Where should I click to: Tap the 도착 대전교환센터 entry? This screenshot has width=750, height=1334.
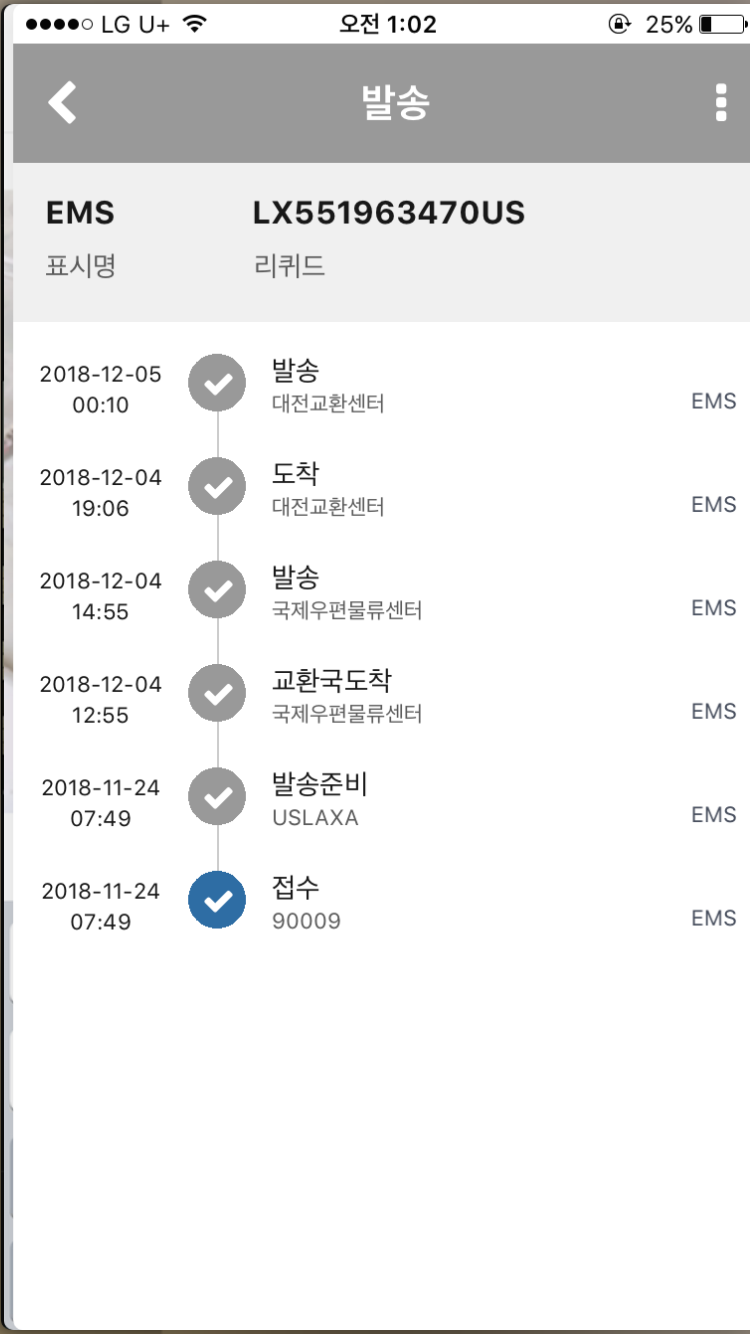328,489
